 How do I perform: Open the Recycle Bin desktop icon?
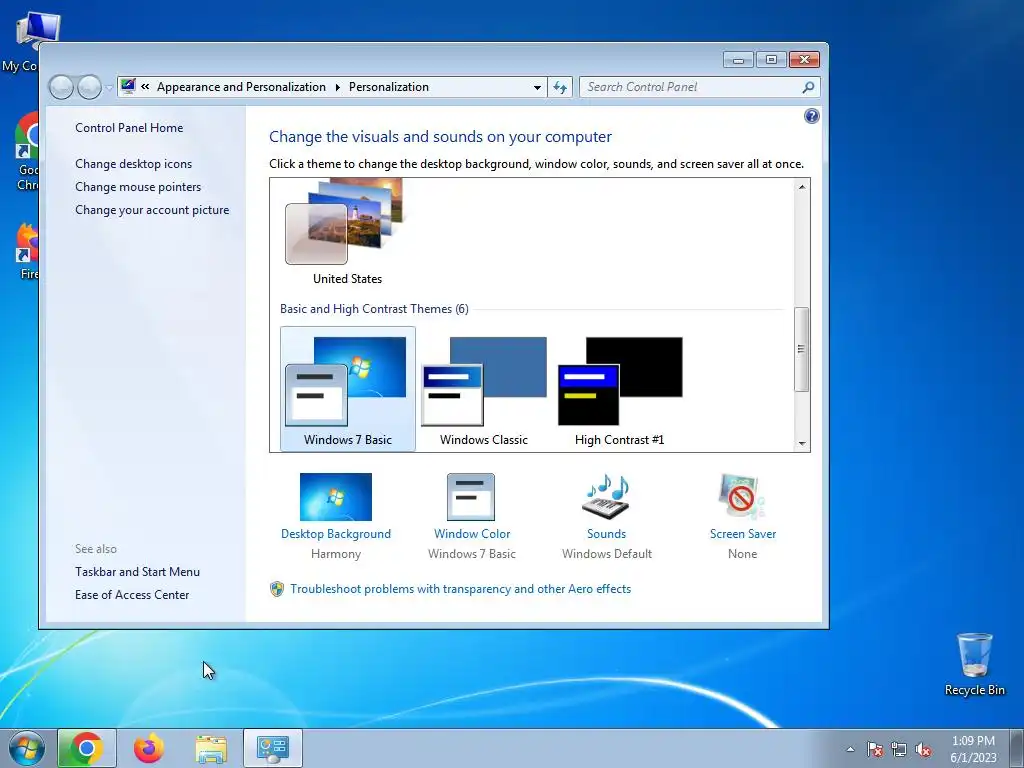point(974,664)
